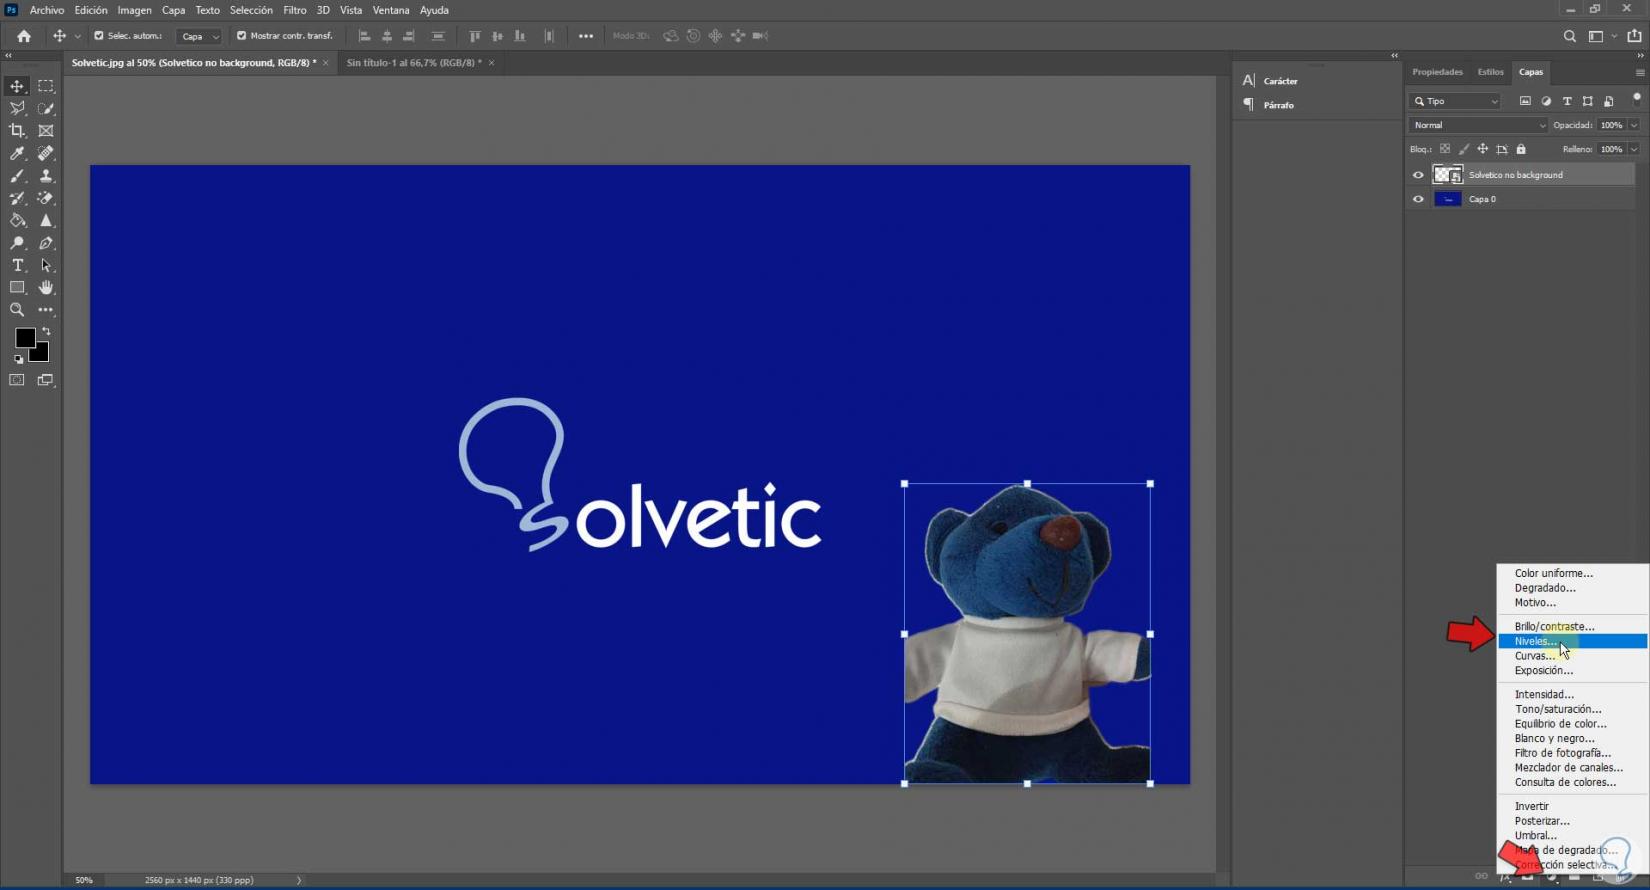
Task: Toggle the layer filtering switch
Action: coord(1636,99)
